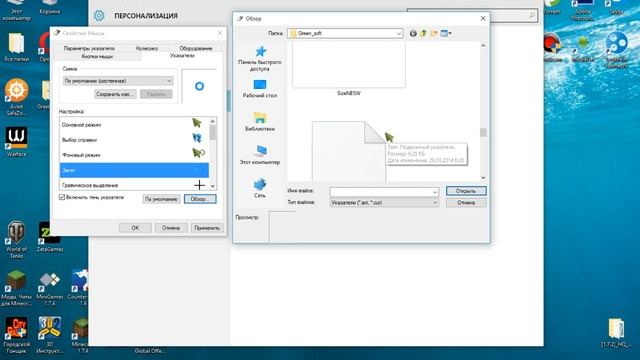Select Основной режим cursor row
Viewport: 640px width, 360px height.
tap(134, 124)
